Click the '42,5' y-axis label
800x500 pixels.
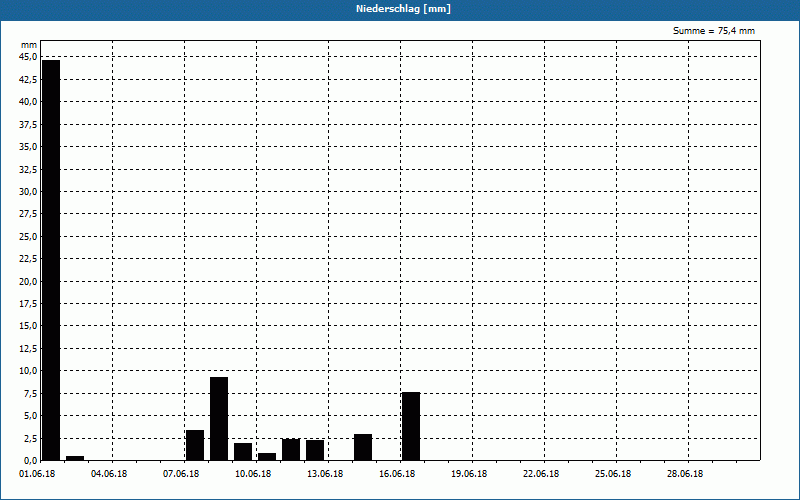pyautogui.click(x=28, y=79)
